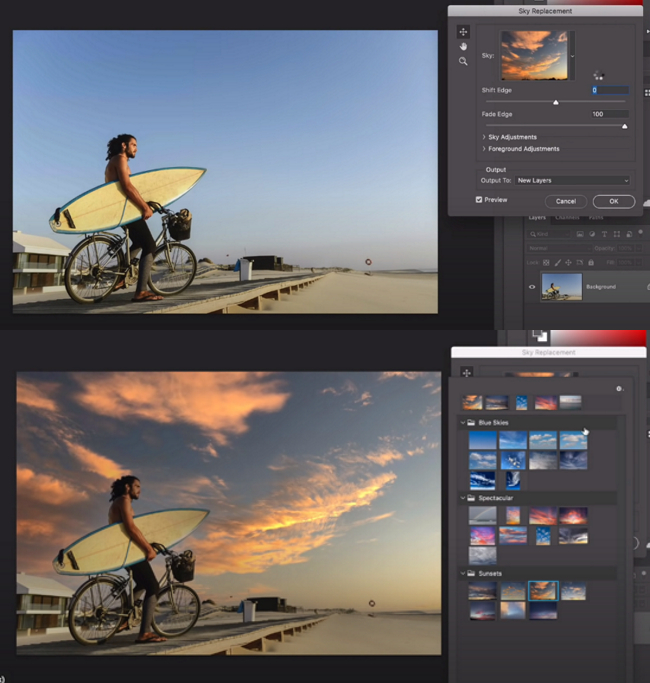The width and height of the screenshot is (650, 683).
Task: Click the type layer filter T icon
Action: pyautogui.click(x=604, y=234)
